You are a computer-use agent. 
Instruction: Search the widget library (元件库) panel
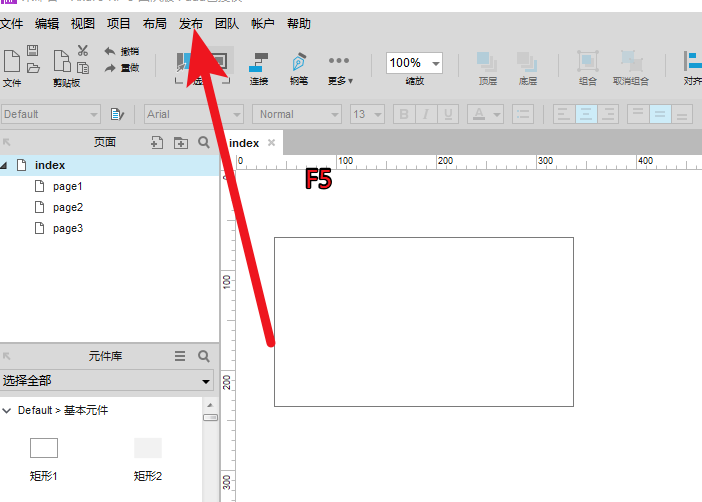coord(204,356)
